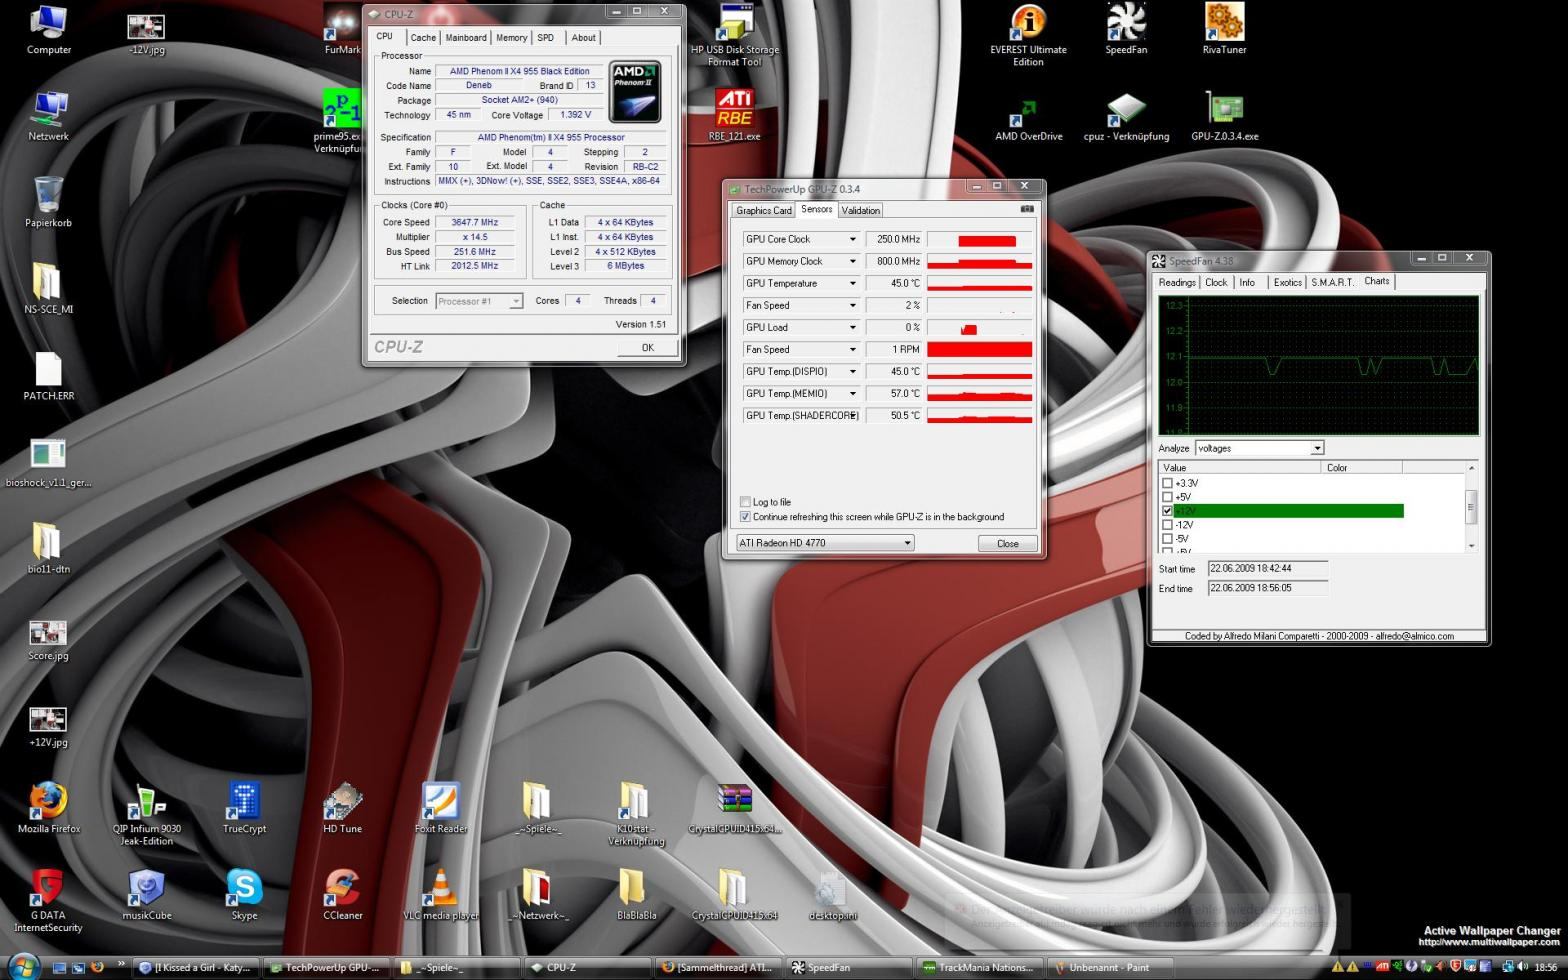Launch SpeedFan desktop shortcut icon
1568x980 pixels.
click(1126, 28)
